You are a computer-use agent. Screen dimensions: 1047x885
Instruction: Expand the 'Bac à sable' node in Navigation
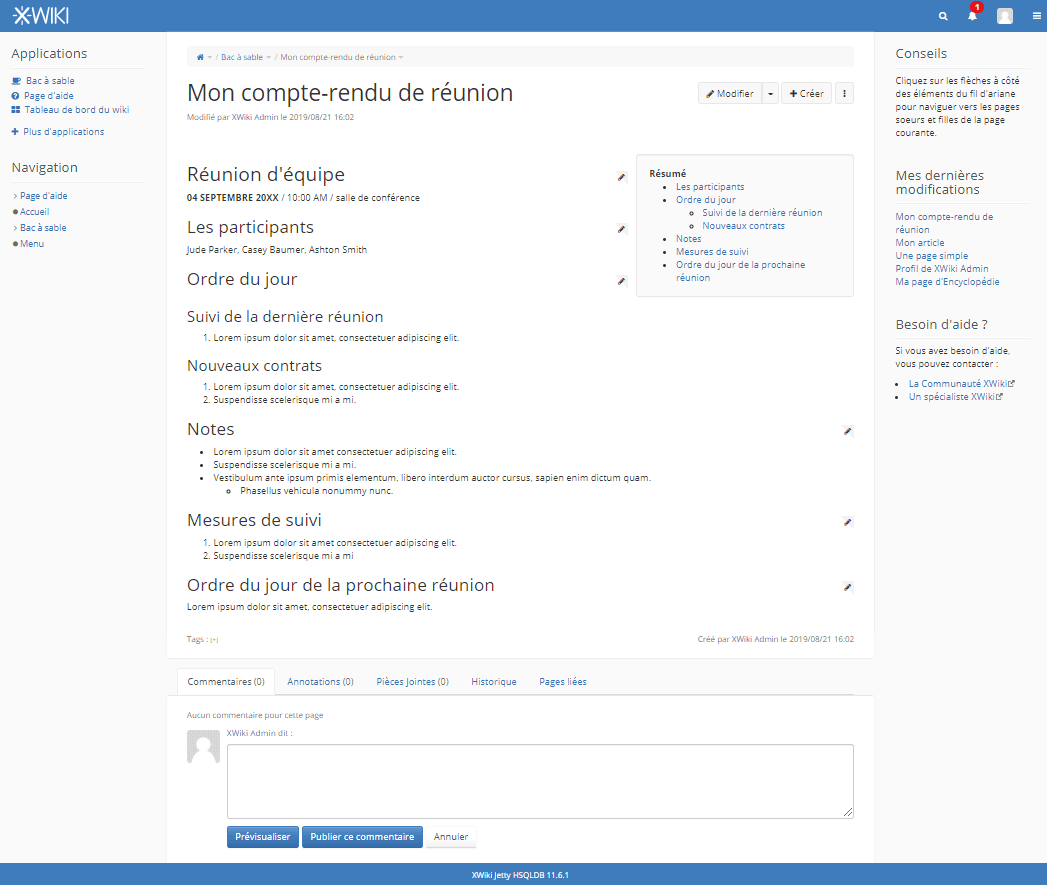pyautogui.click(x=15, y=228)
